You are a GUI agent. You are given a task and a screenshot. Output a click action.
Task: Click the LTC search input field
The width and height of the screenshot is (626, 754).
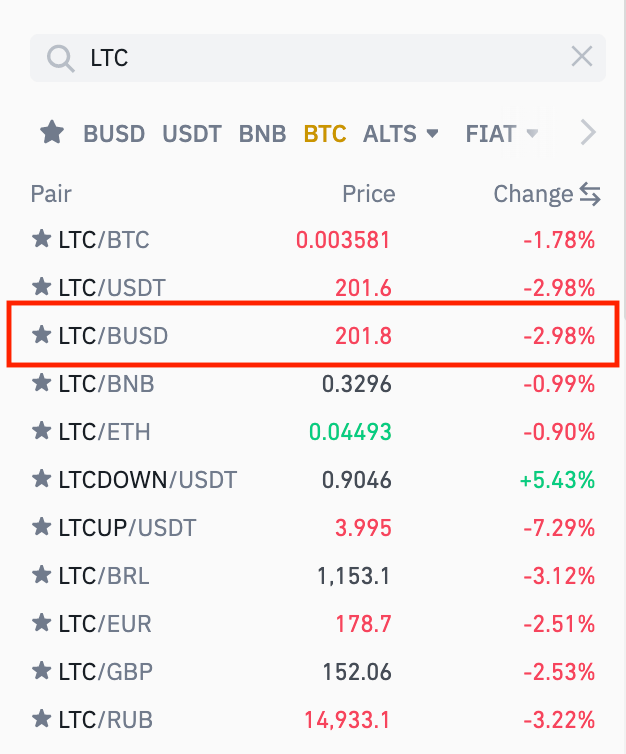coord(320,58)
